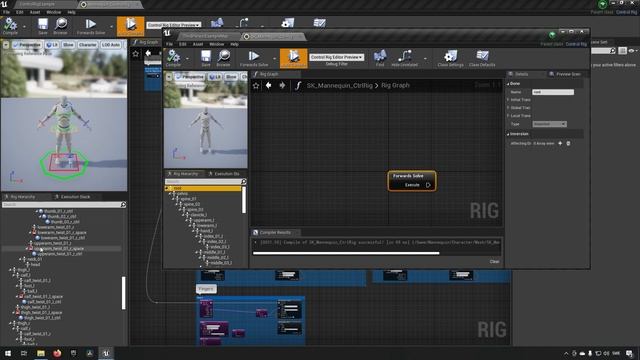Click the Fingers comment label in the back graph
Screen dimensions: 640x360
coord(206,289)
